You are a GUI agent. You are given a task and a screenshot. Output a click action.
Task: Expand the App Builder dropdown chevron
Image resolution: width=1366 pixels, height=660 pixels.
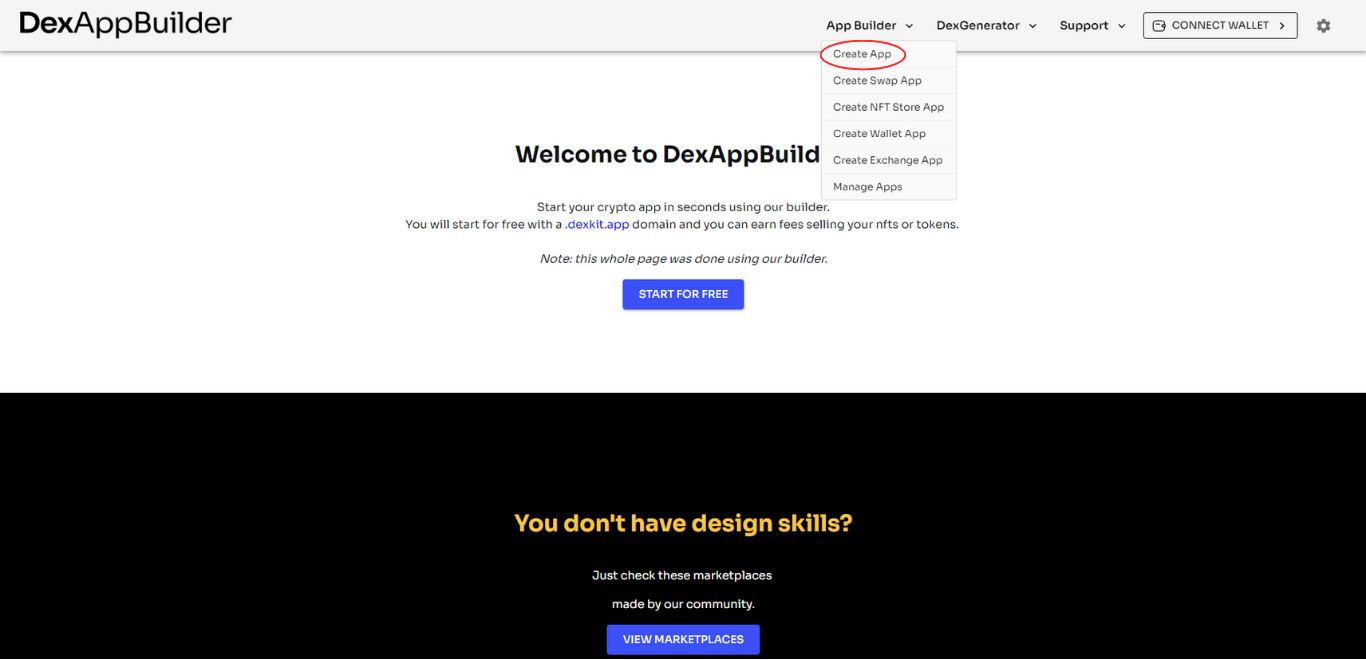click(908, 26)
